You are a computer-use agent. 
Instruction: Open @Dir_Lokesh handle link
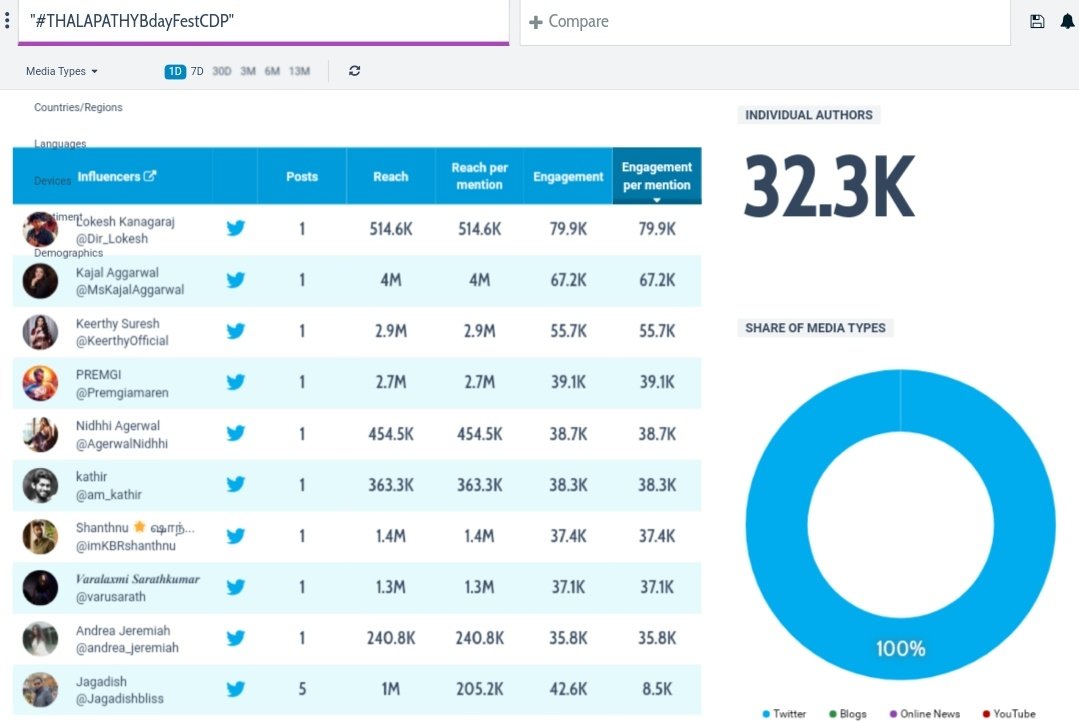point(111,239)
